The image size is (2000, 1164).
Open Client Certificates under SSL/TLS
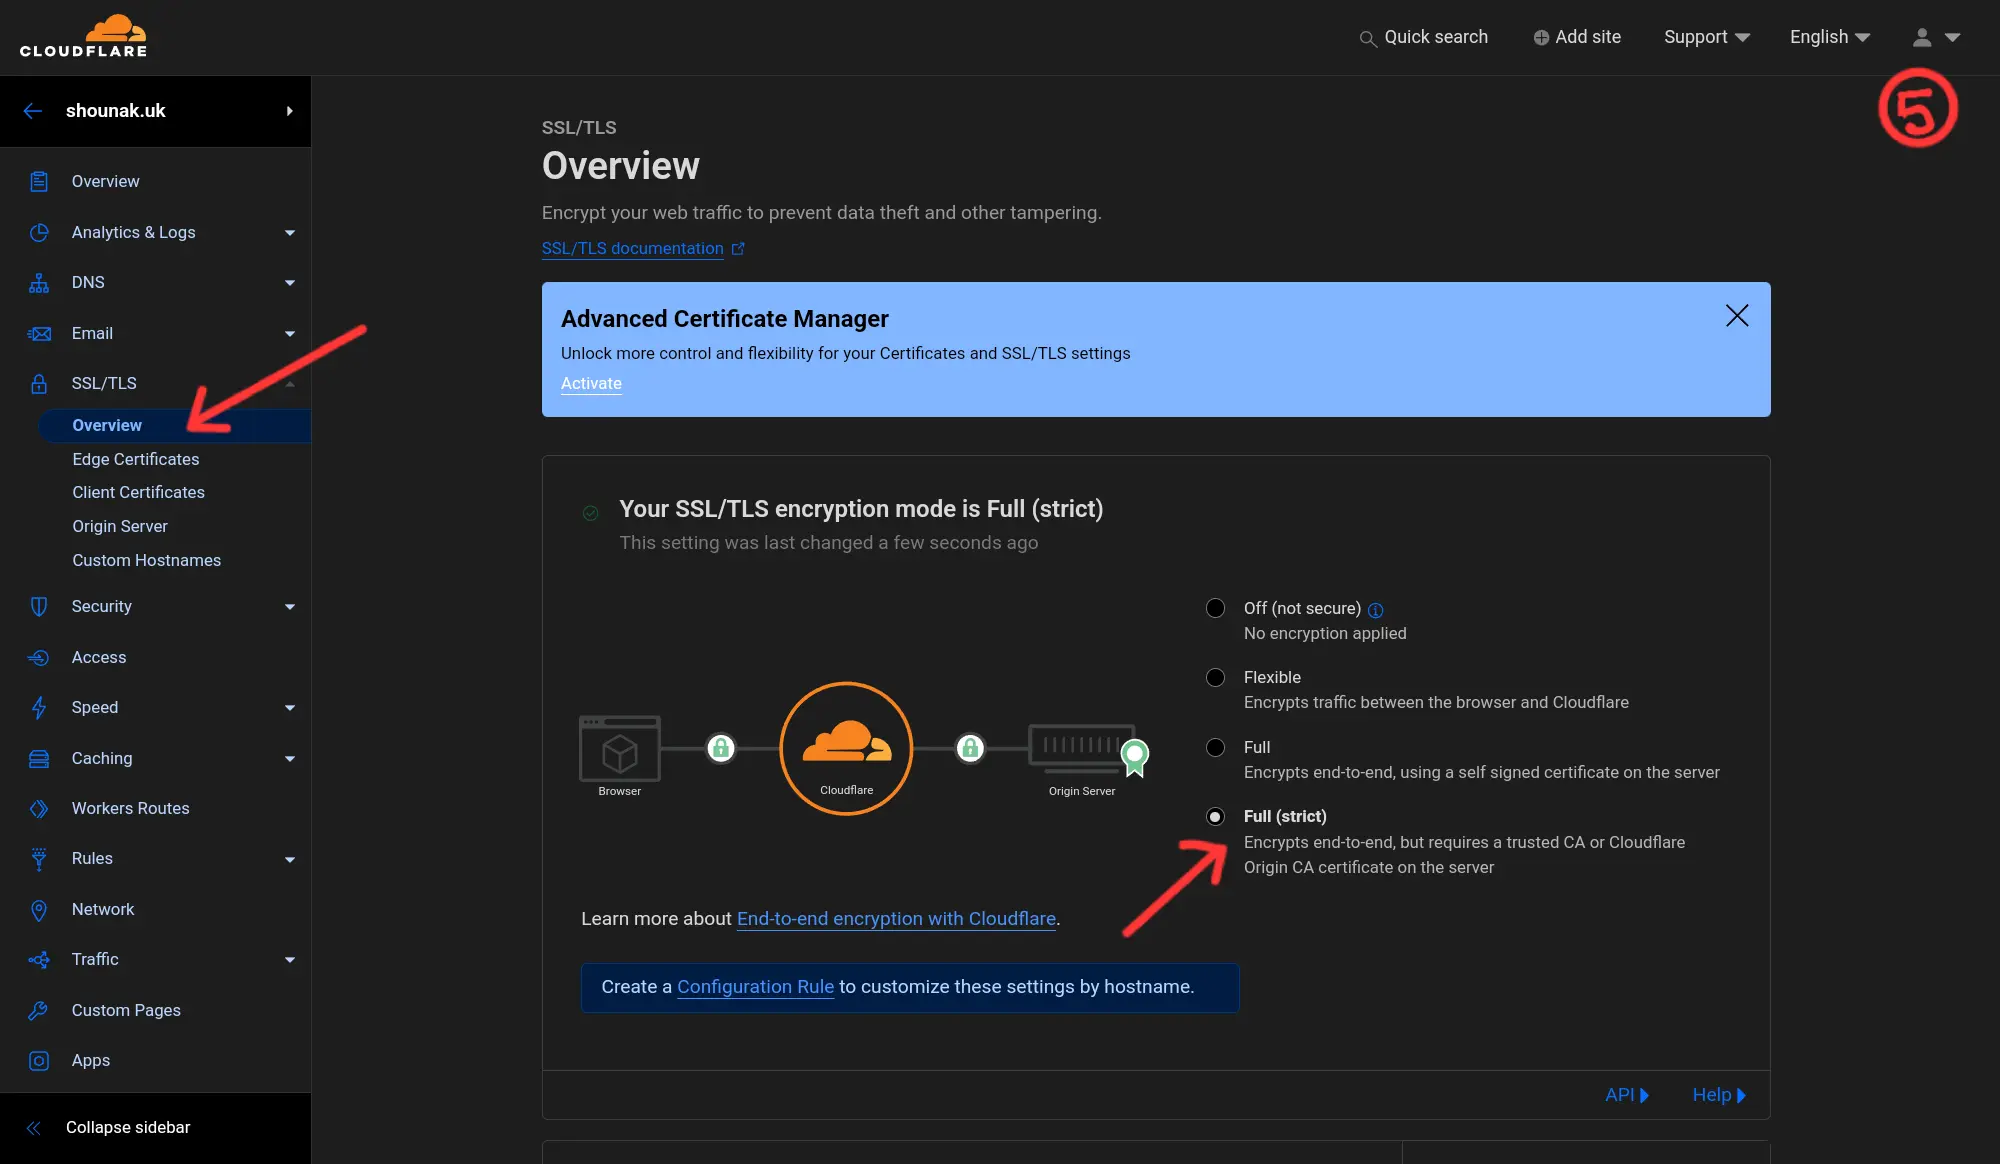tap(138, 492)
